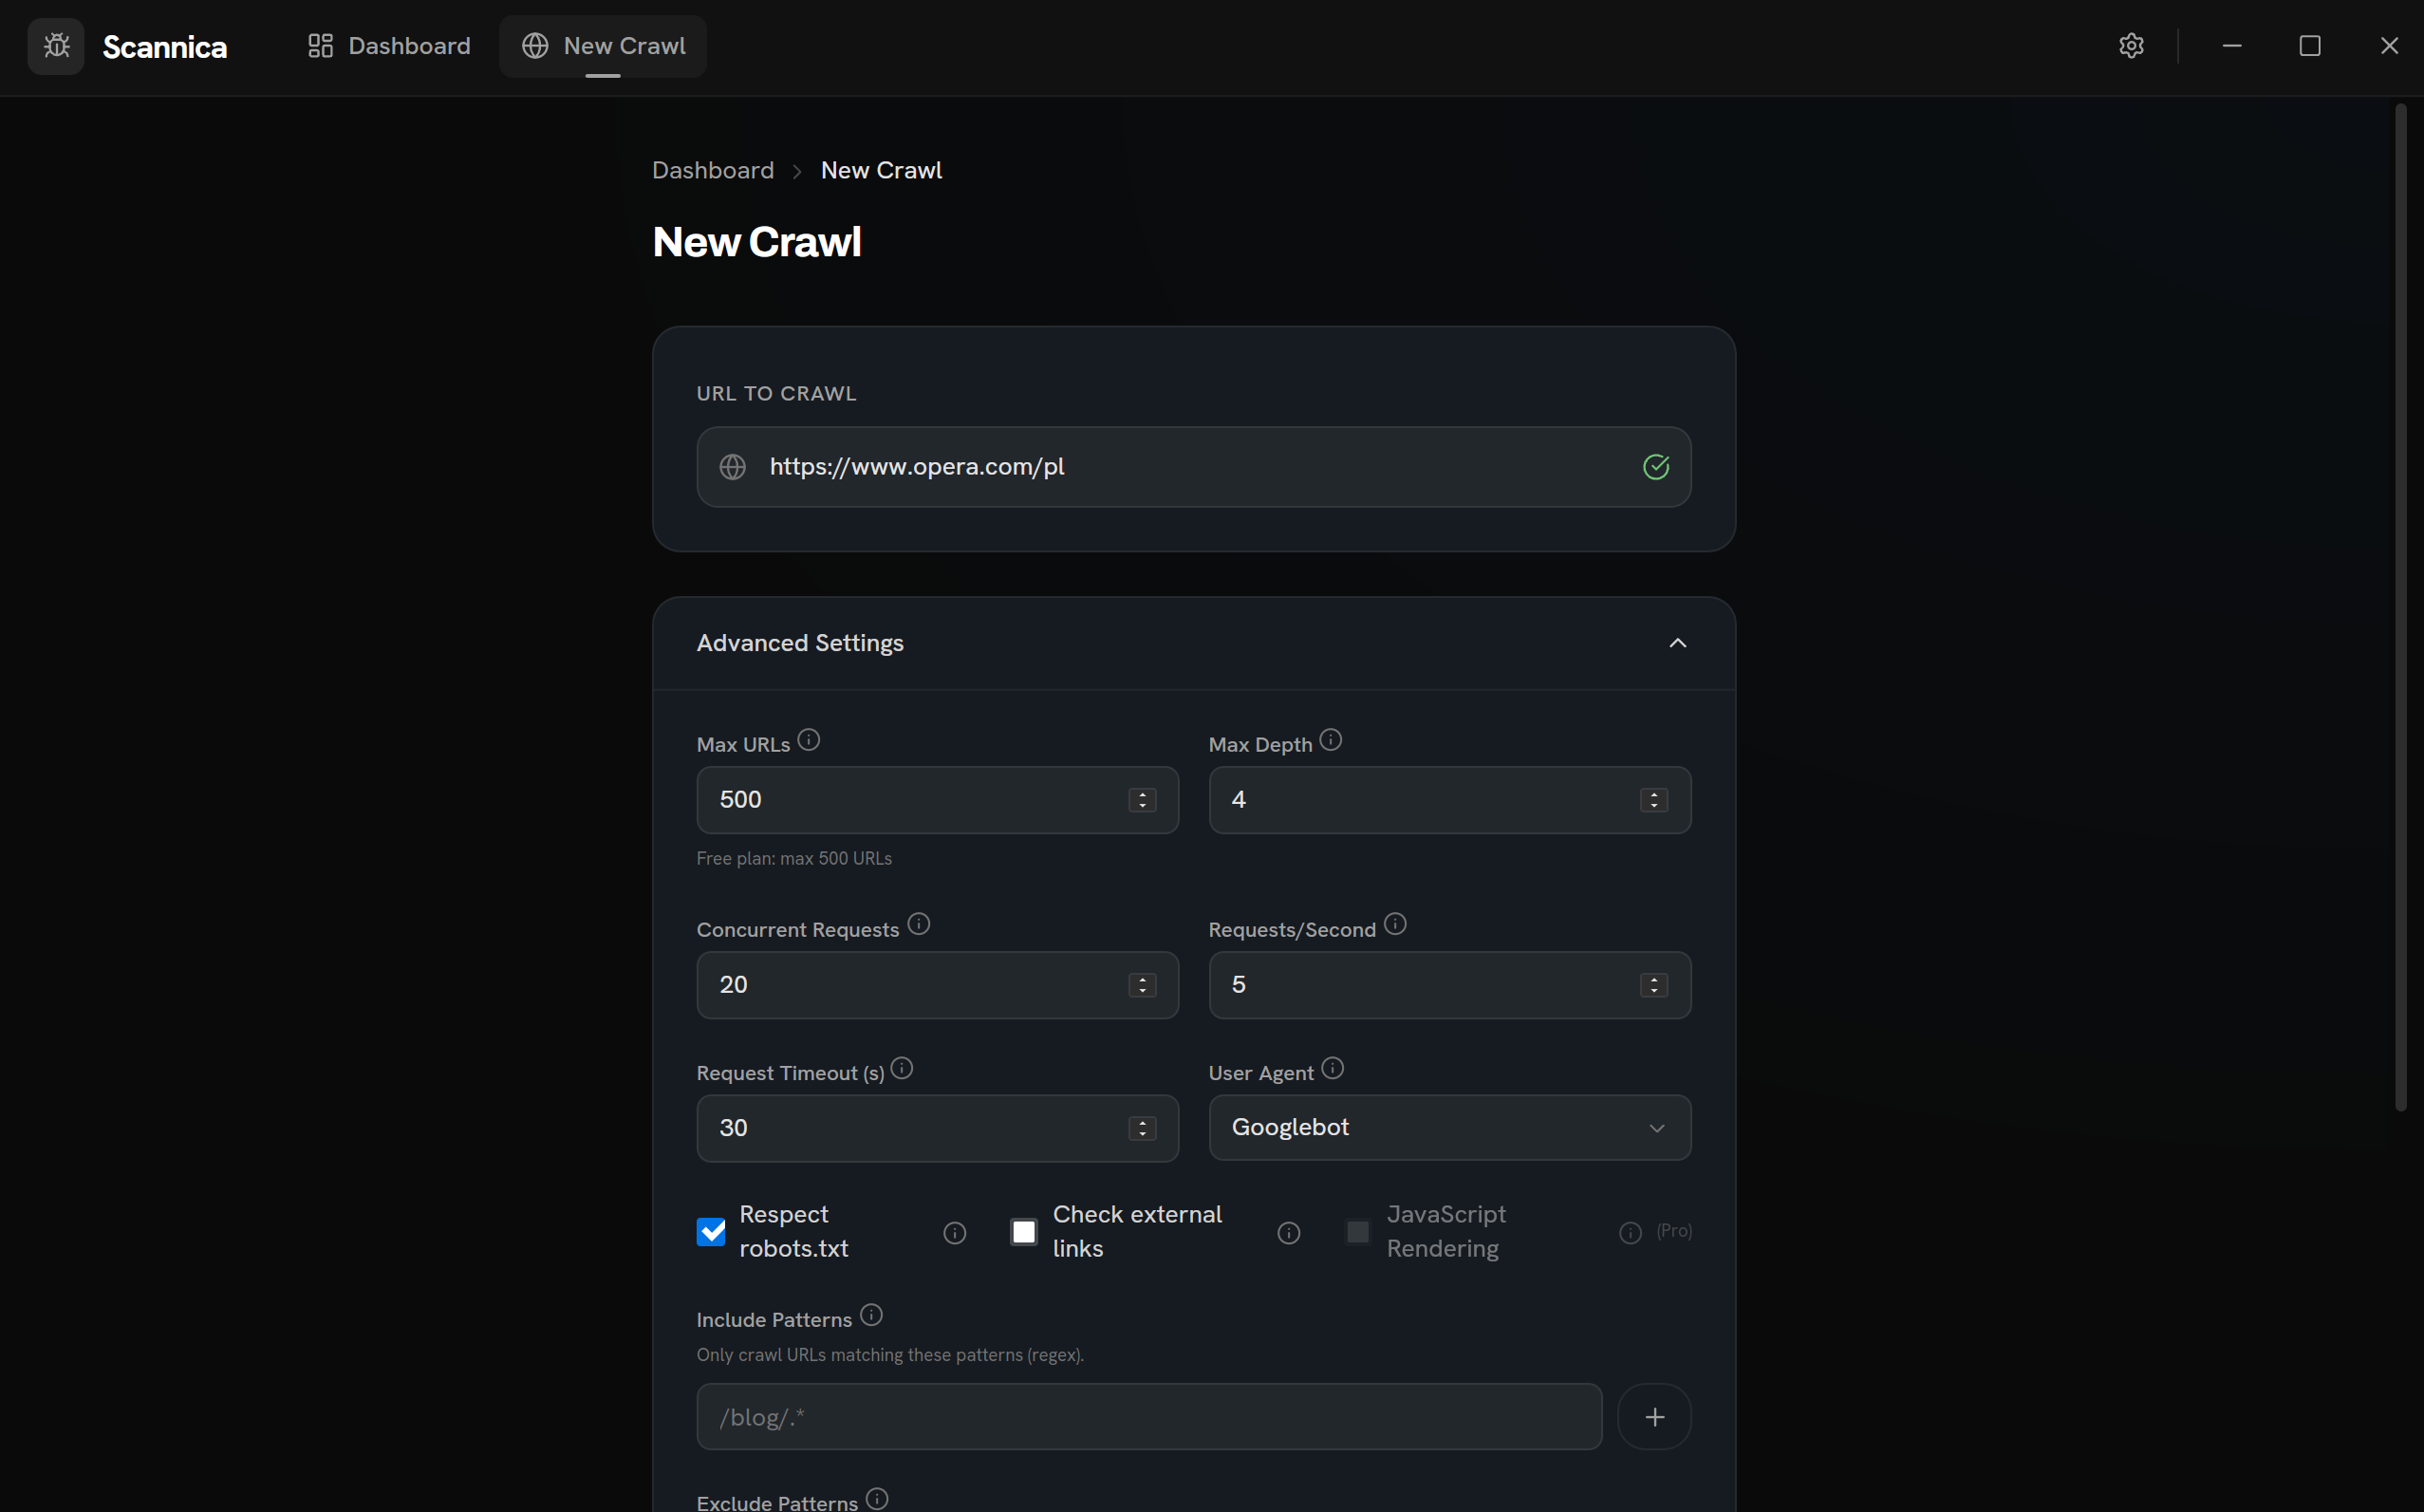Enable Check external links
The width and height of the screenshot is (2424, 1512).
pos(1023,1231)
